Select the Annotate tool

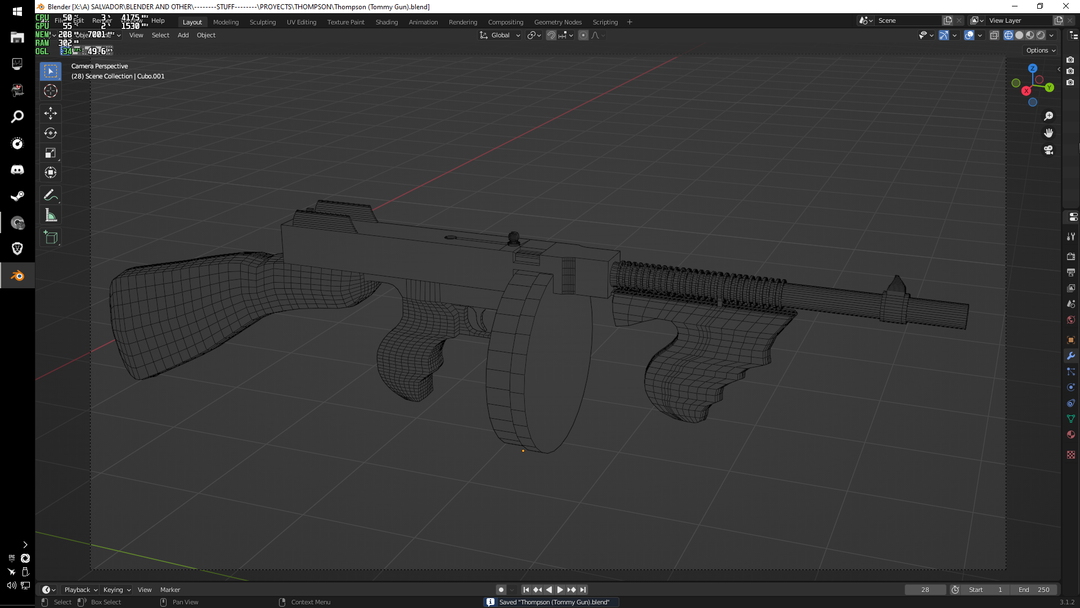(50, 195)
